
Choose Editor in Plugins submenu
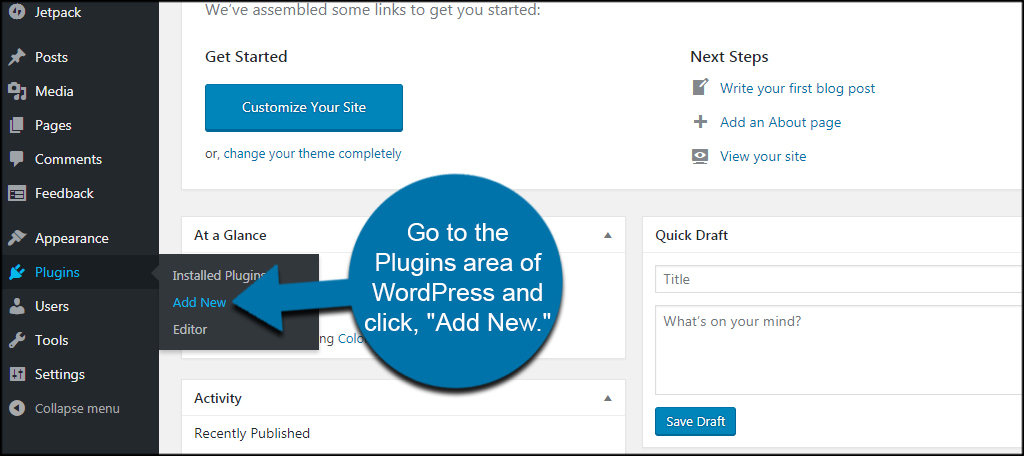click(x=189, y=329)
